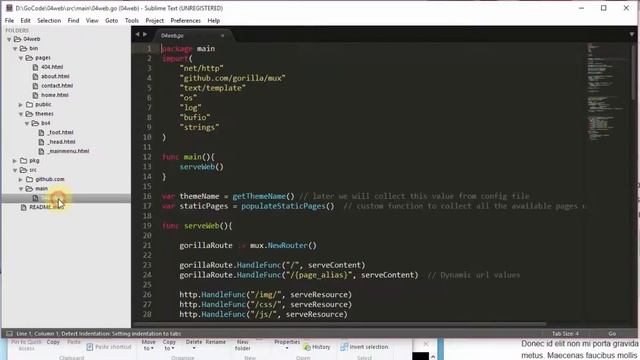Screen dimensions: 640x360
Task: Collapse the main folder in sidebar
Action: pyautogui.click(x=21, y=189)
